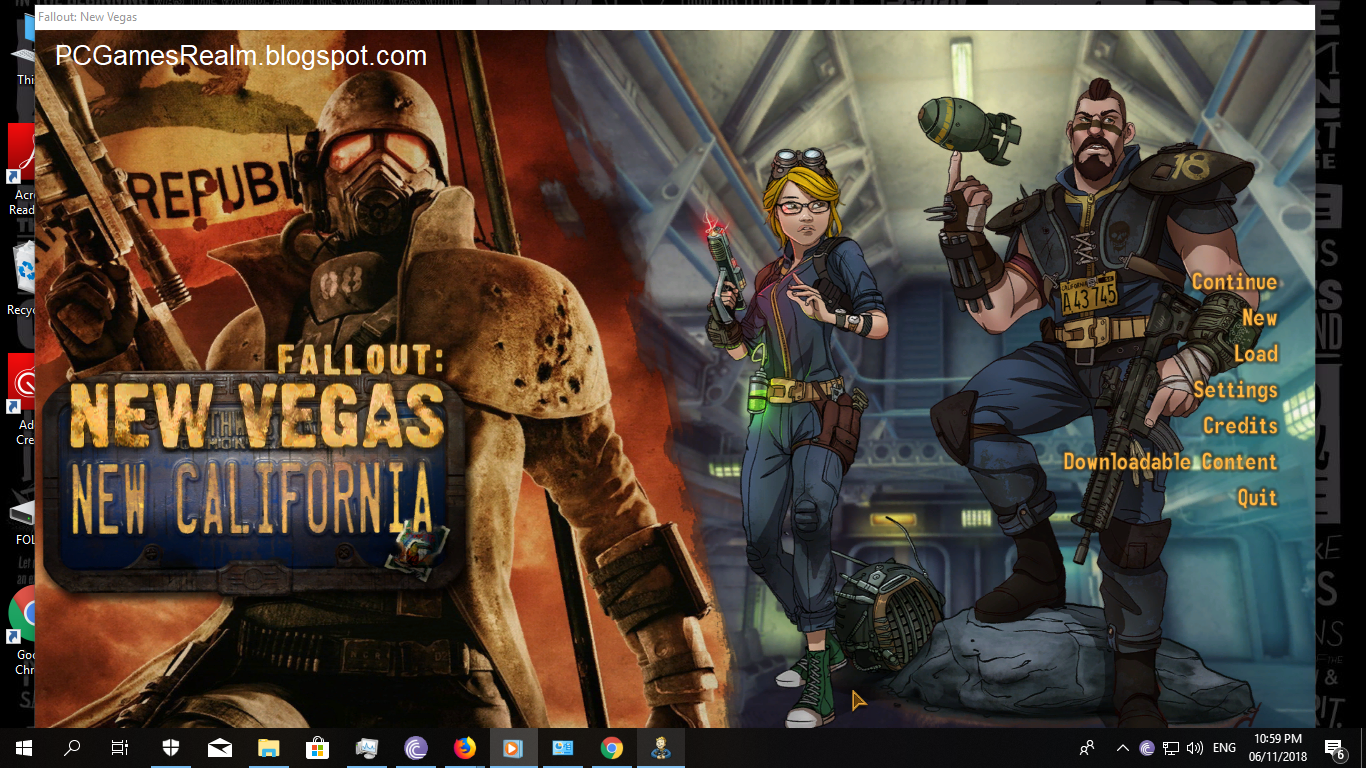
Task: Select the Google Chrome desktop shortcut
Action: tap(20, 630)
